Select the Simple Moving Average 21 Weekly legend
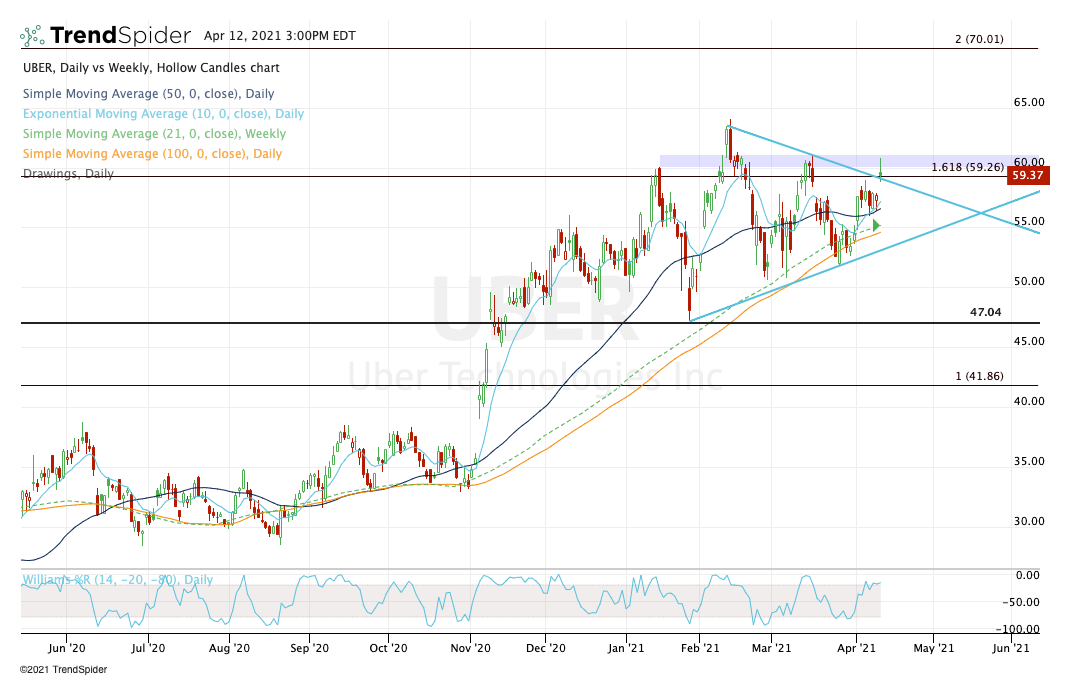 154,134
